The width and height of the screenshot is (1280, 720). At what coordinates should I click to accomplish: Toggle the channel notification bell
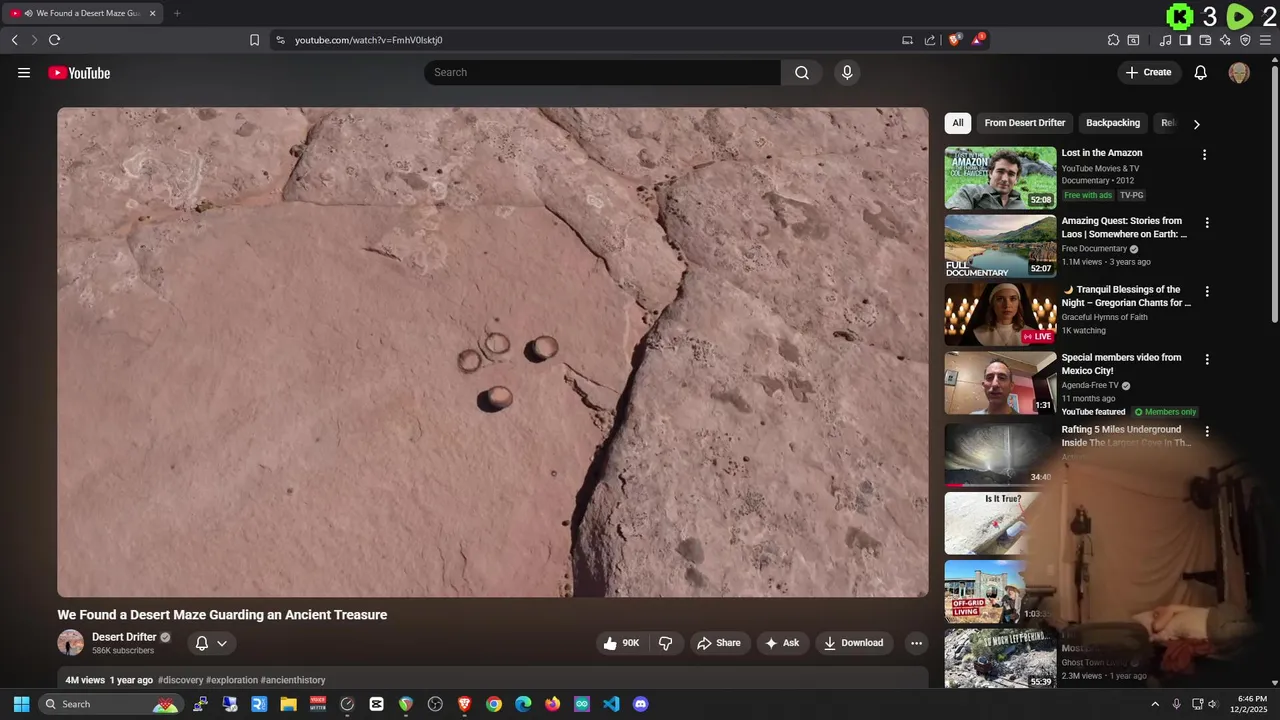(202, 643)
